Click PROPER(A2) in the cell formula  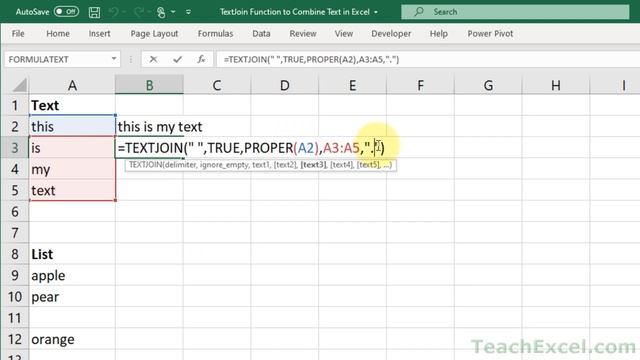click(x=281, y=148)
